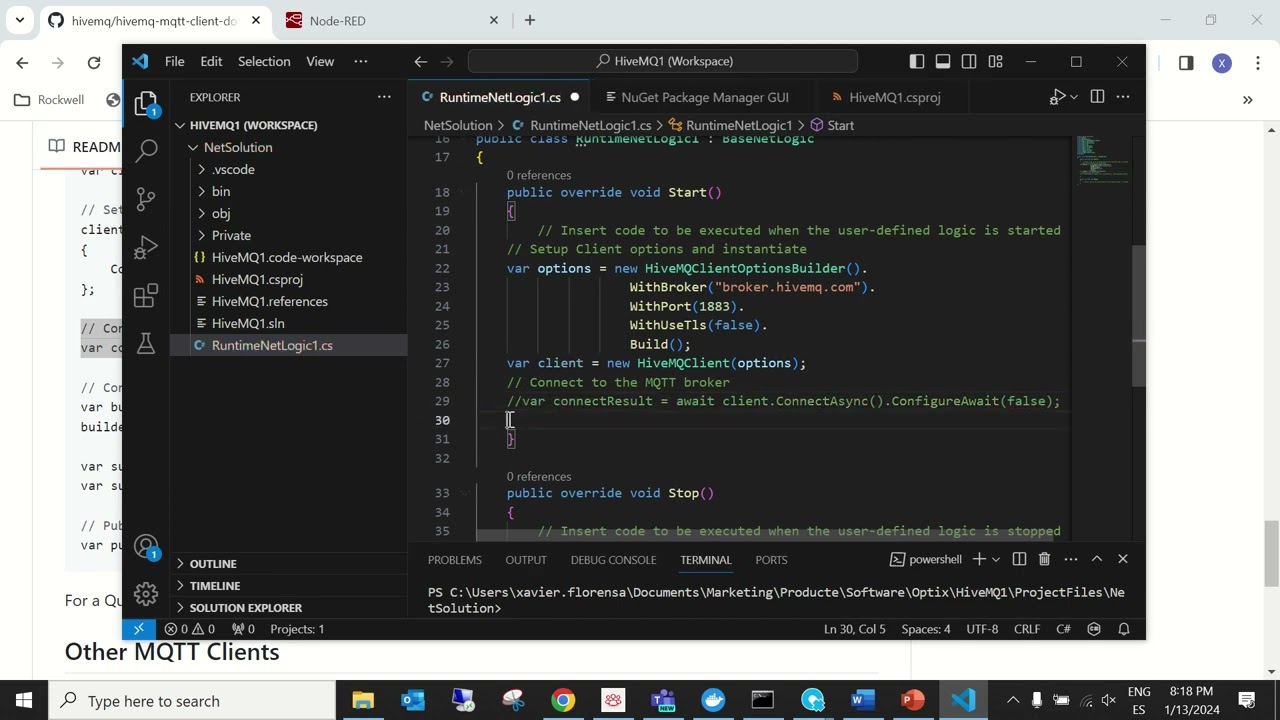Click Projects: 1 in status bar
The width and height of the screenshot is (1280, 720).
pos(297,629)
